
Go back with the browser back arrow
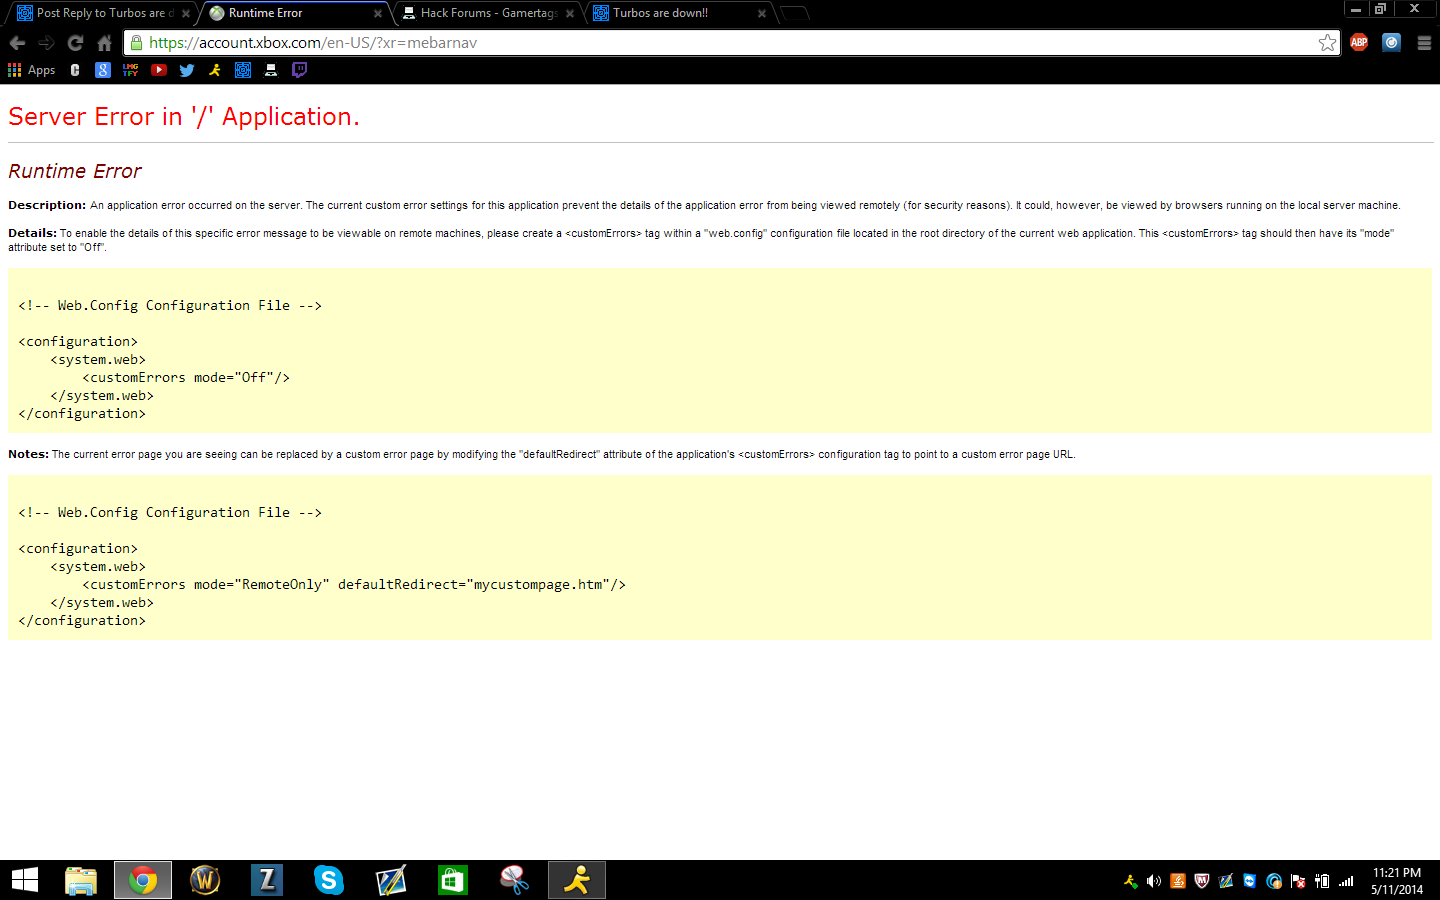click(17, 43)
